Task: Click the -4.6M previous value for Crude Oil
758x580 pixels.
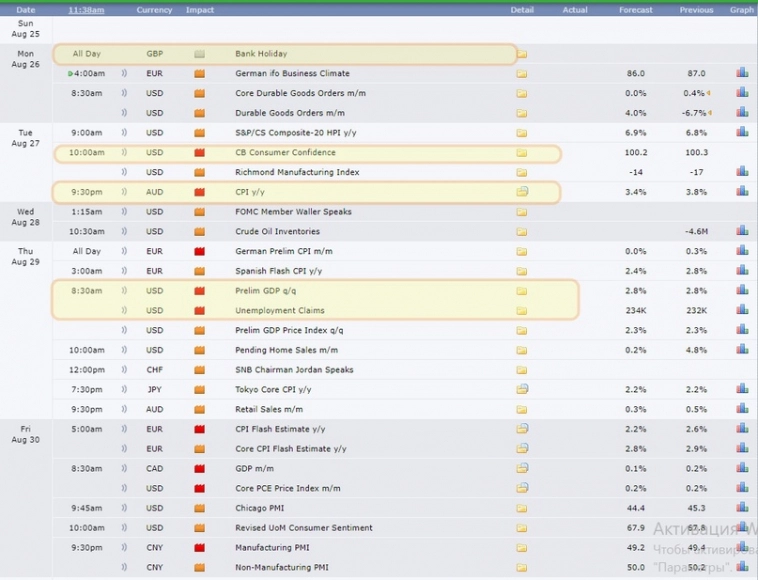Action: pos(696,232)
